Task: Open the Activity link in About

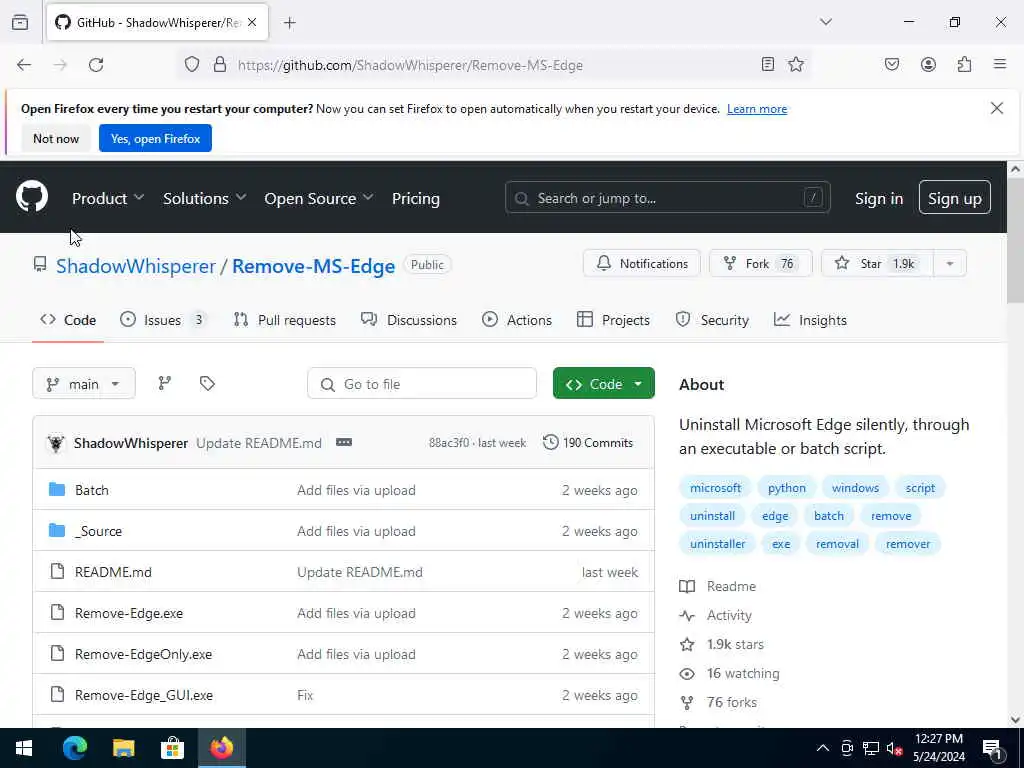Action: (716, 615)
